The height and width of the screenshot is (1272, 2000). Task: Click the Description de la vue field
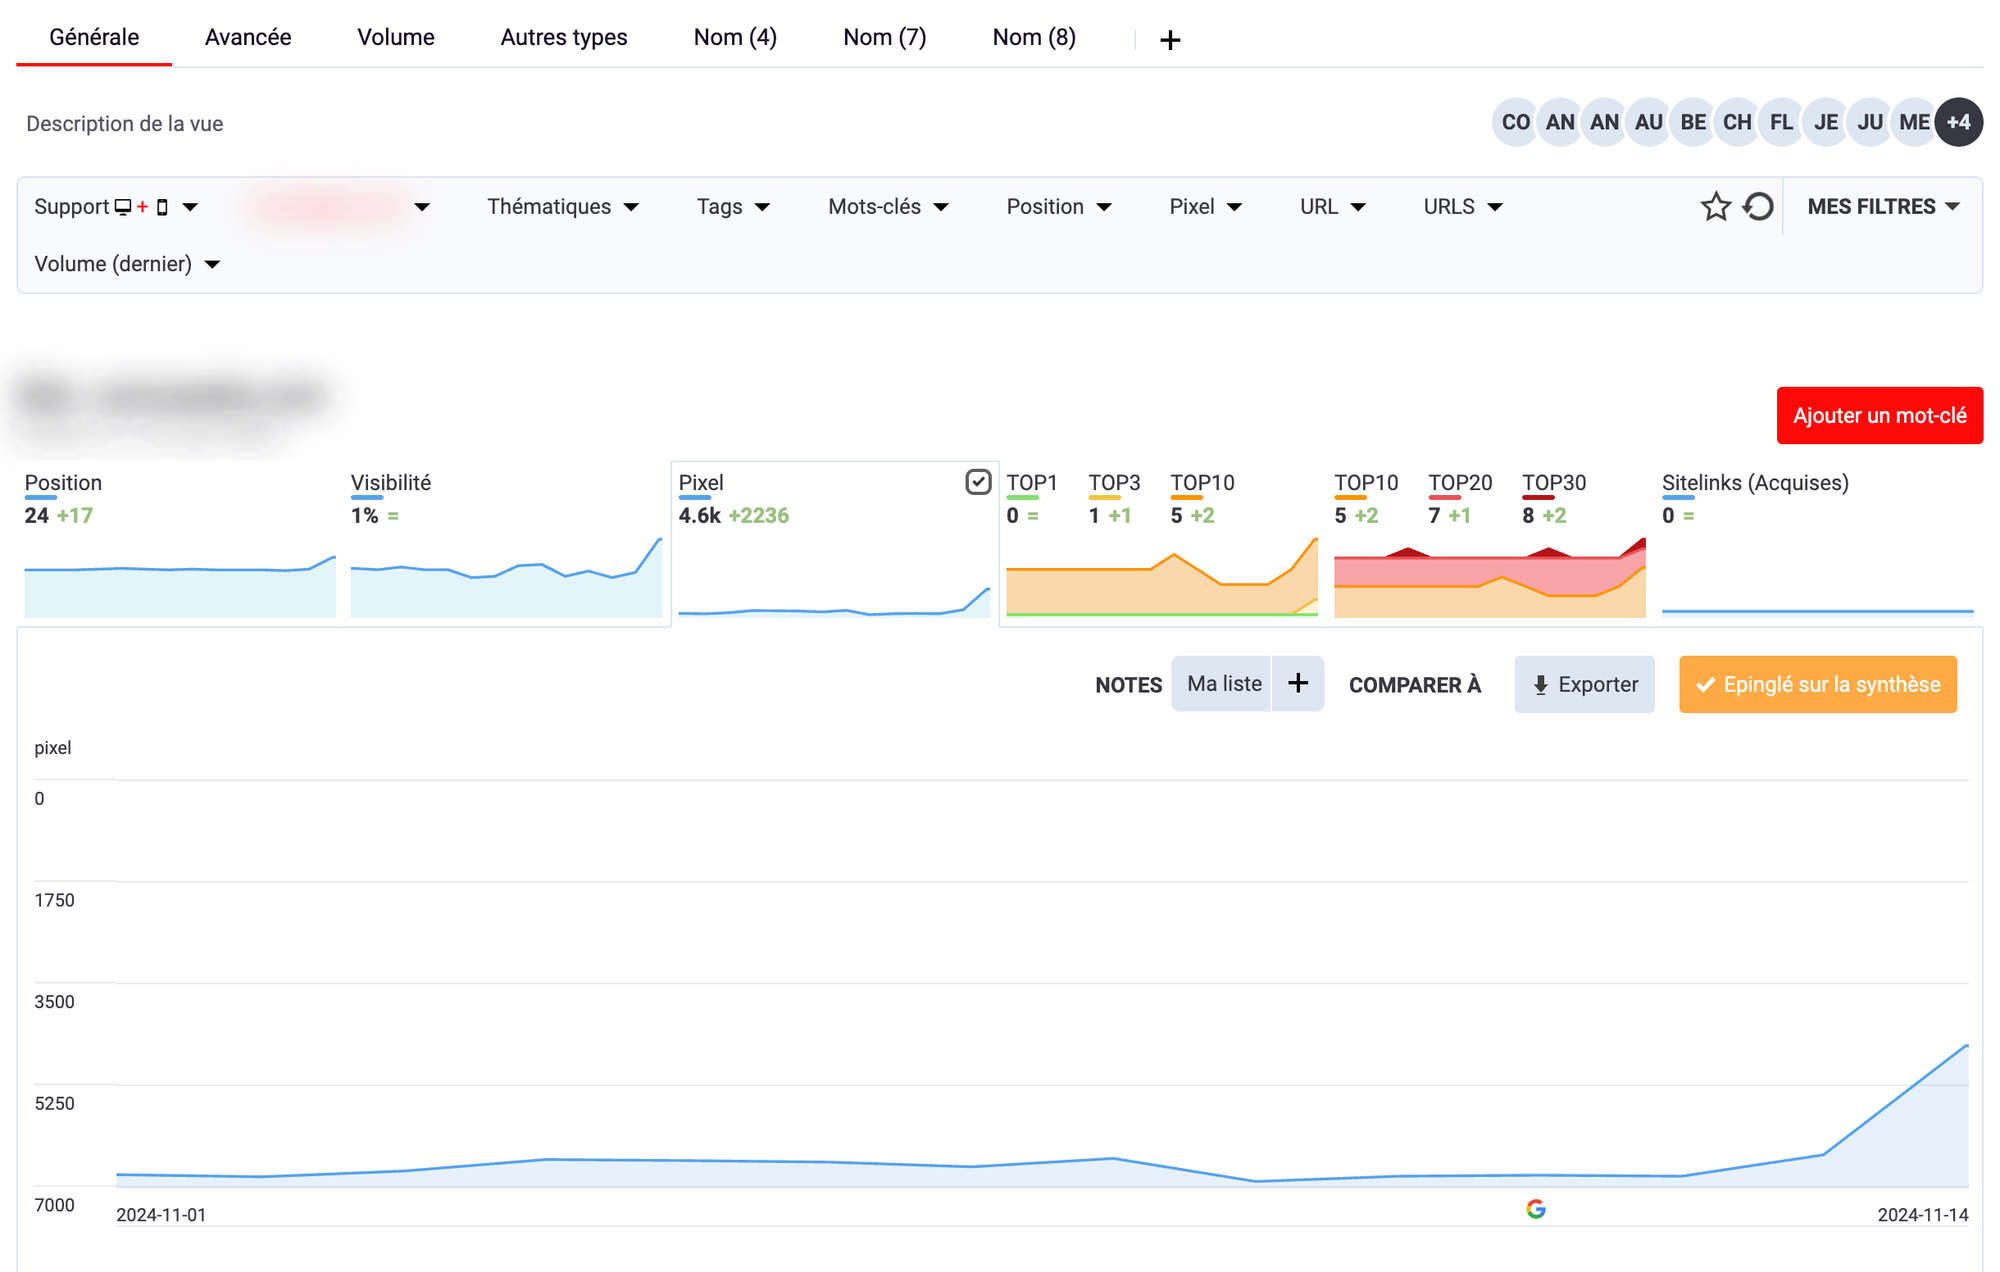pyautogui.click(x=125, y=124)
